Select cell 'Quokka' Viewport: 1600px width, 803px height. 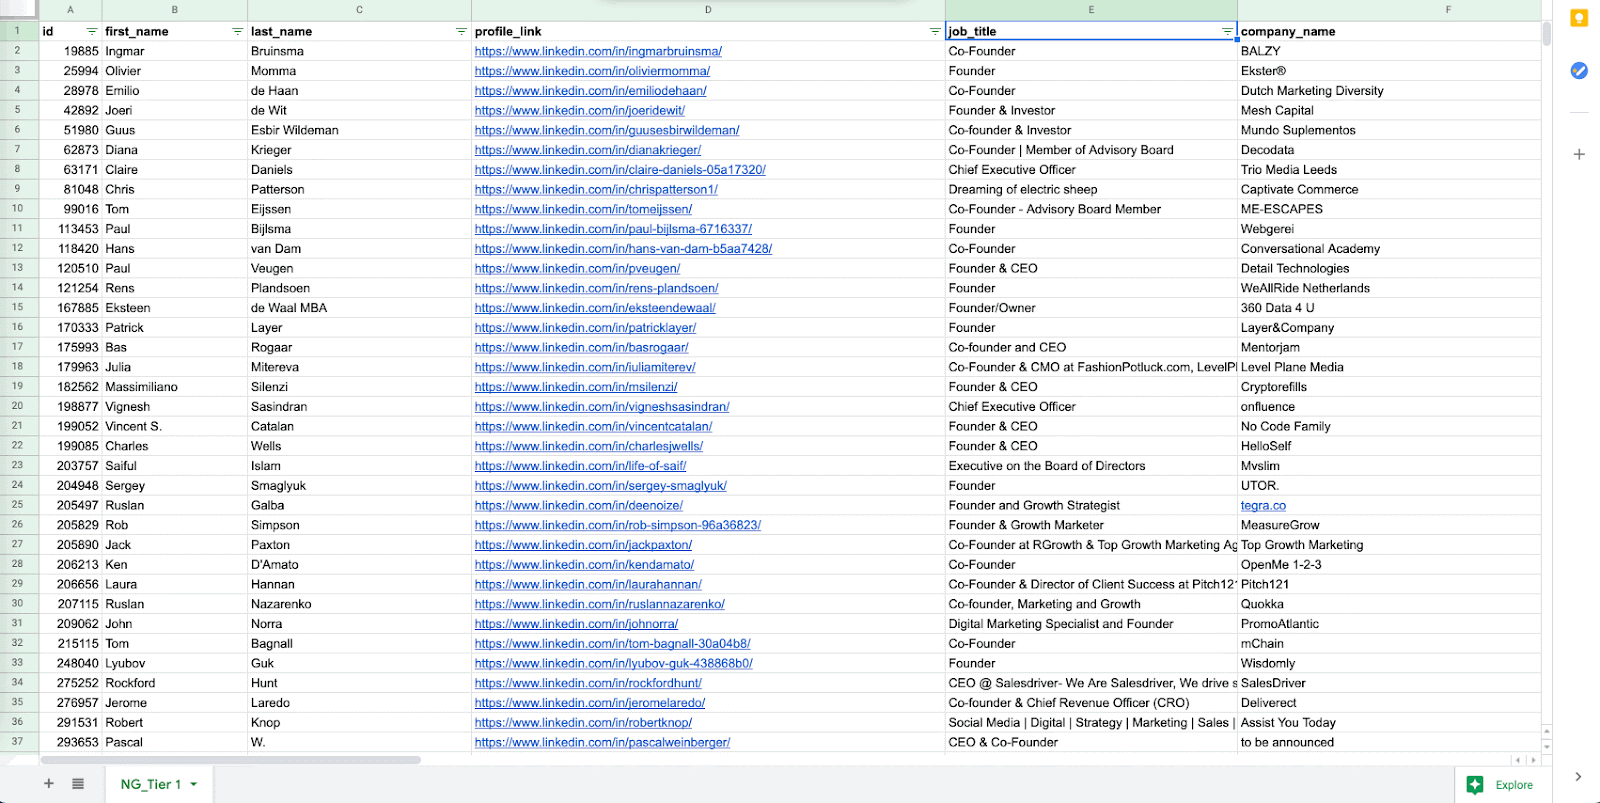click(x=1389, y=604)
